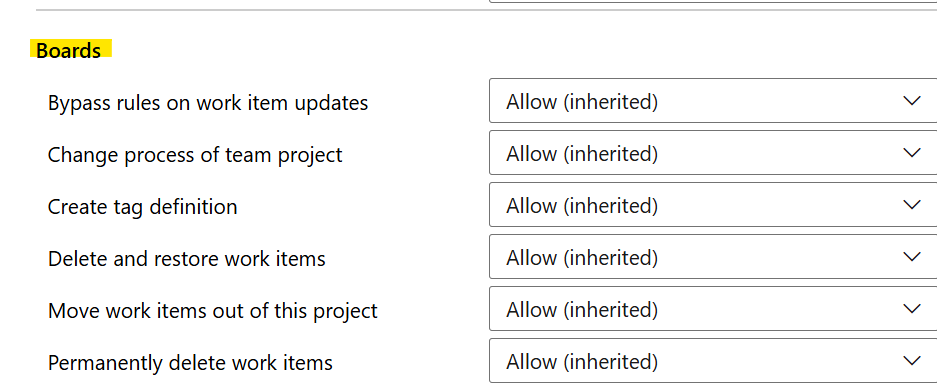Click chevron arrow on Permanently delete row
This screenshot has width=937, height=388.
[911, 361]
